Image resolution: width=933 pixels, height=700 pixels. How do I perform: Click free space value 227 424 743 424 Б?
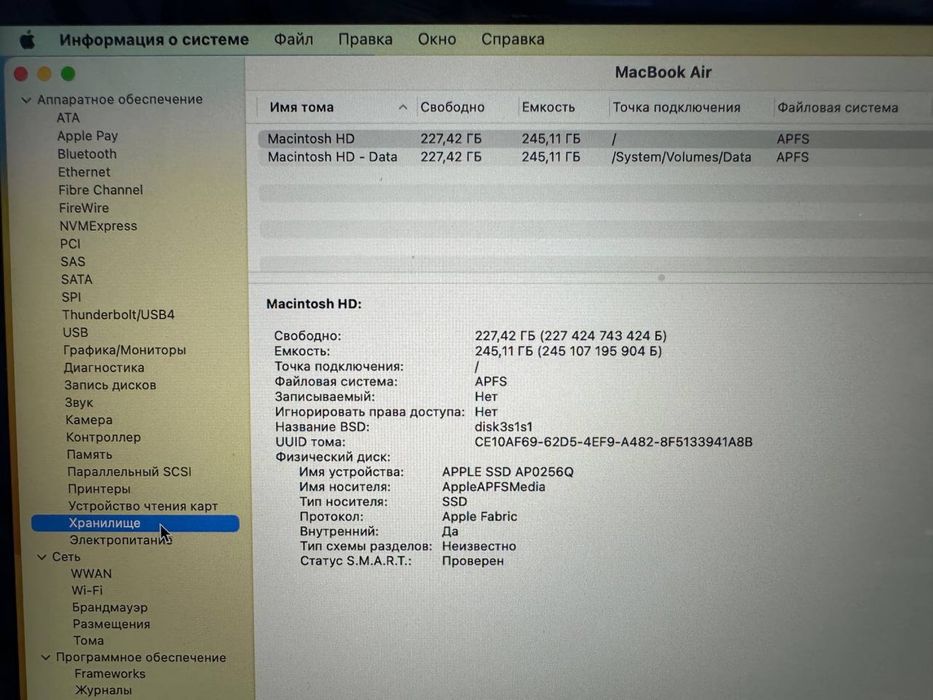[x=603, y=336]
